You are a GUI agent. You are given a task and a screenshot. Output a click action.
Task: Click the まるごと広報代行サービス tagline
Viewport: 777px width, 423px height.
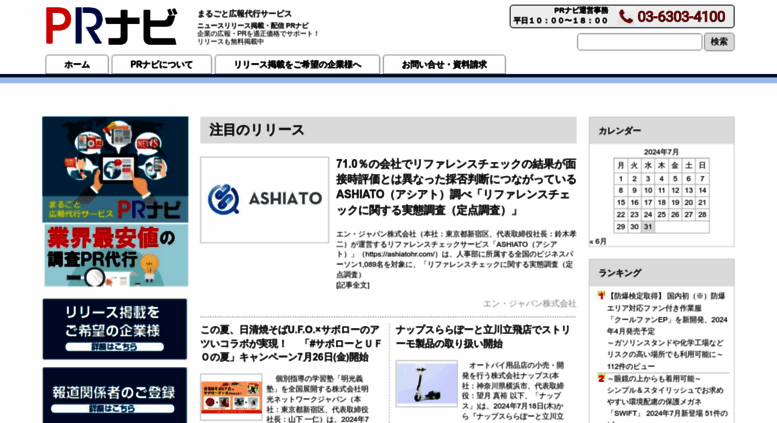pyautogui.click(x=244, y=14)
